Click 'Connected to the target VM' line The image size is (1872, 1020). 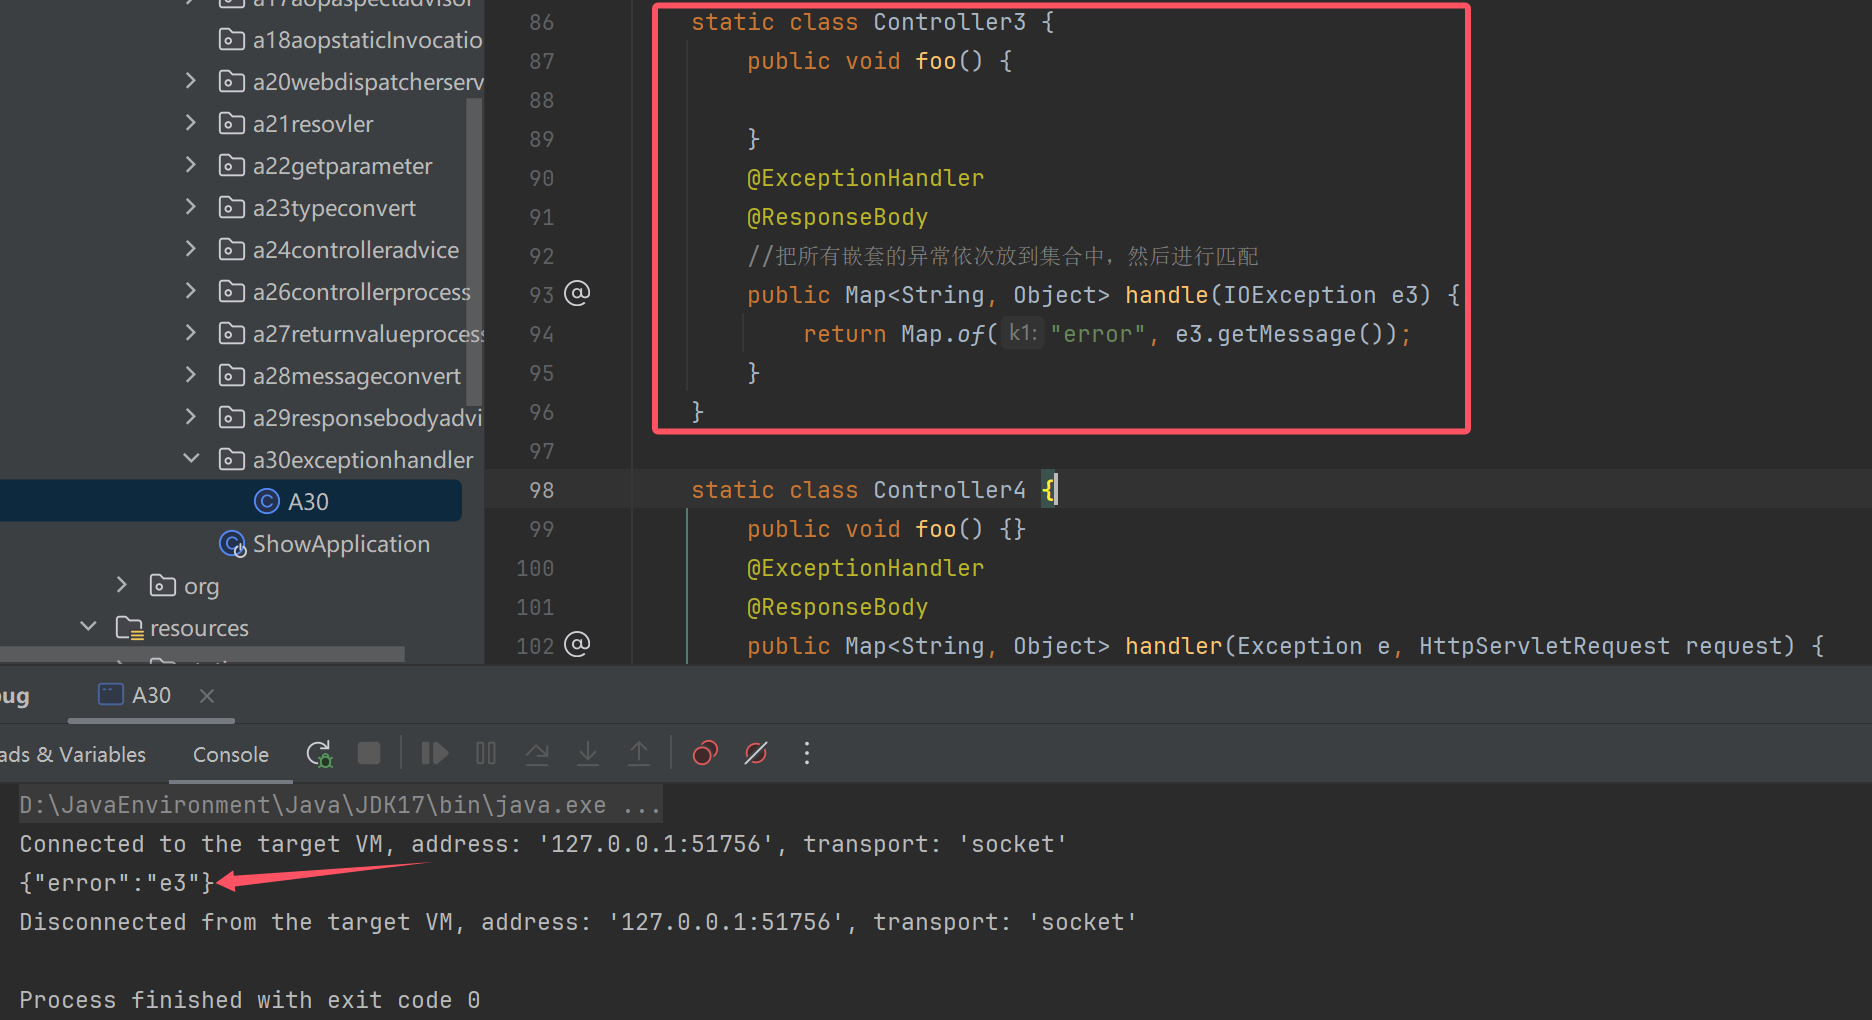coord(544,844)
